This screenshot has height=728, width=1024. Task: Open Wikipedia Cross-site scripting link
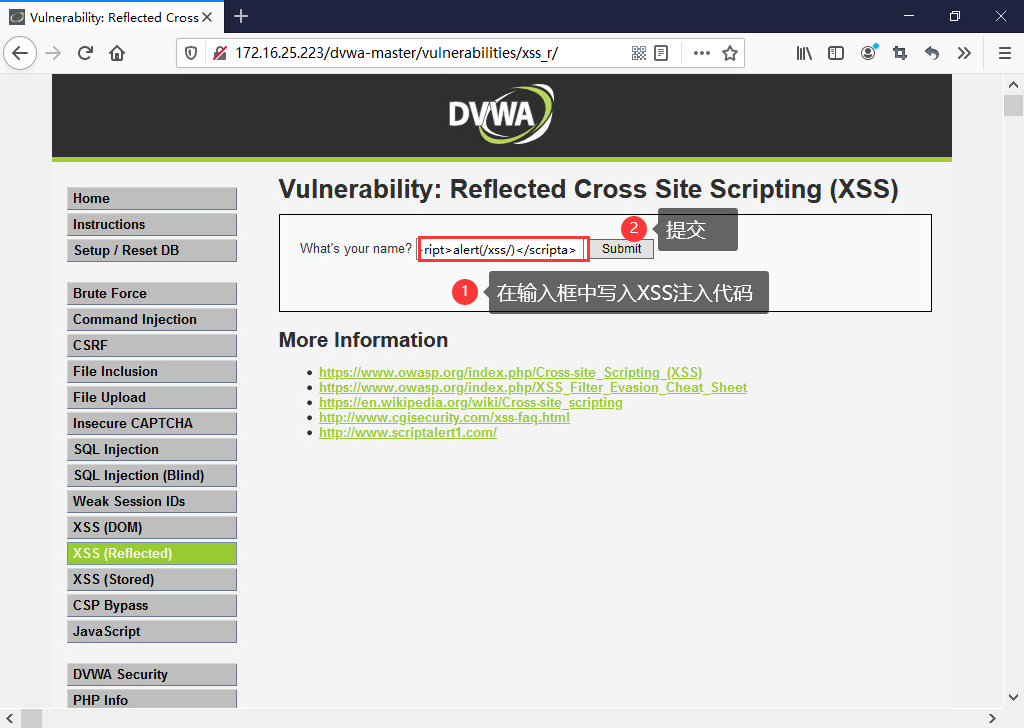(x=470, y=402)
